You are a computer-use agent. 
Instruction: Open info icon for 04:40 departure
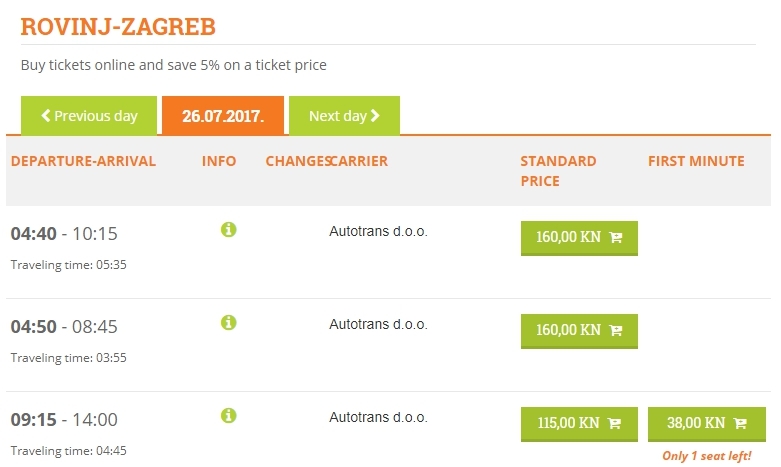[x=229, y=230]
